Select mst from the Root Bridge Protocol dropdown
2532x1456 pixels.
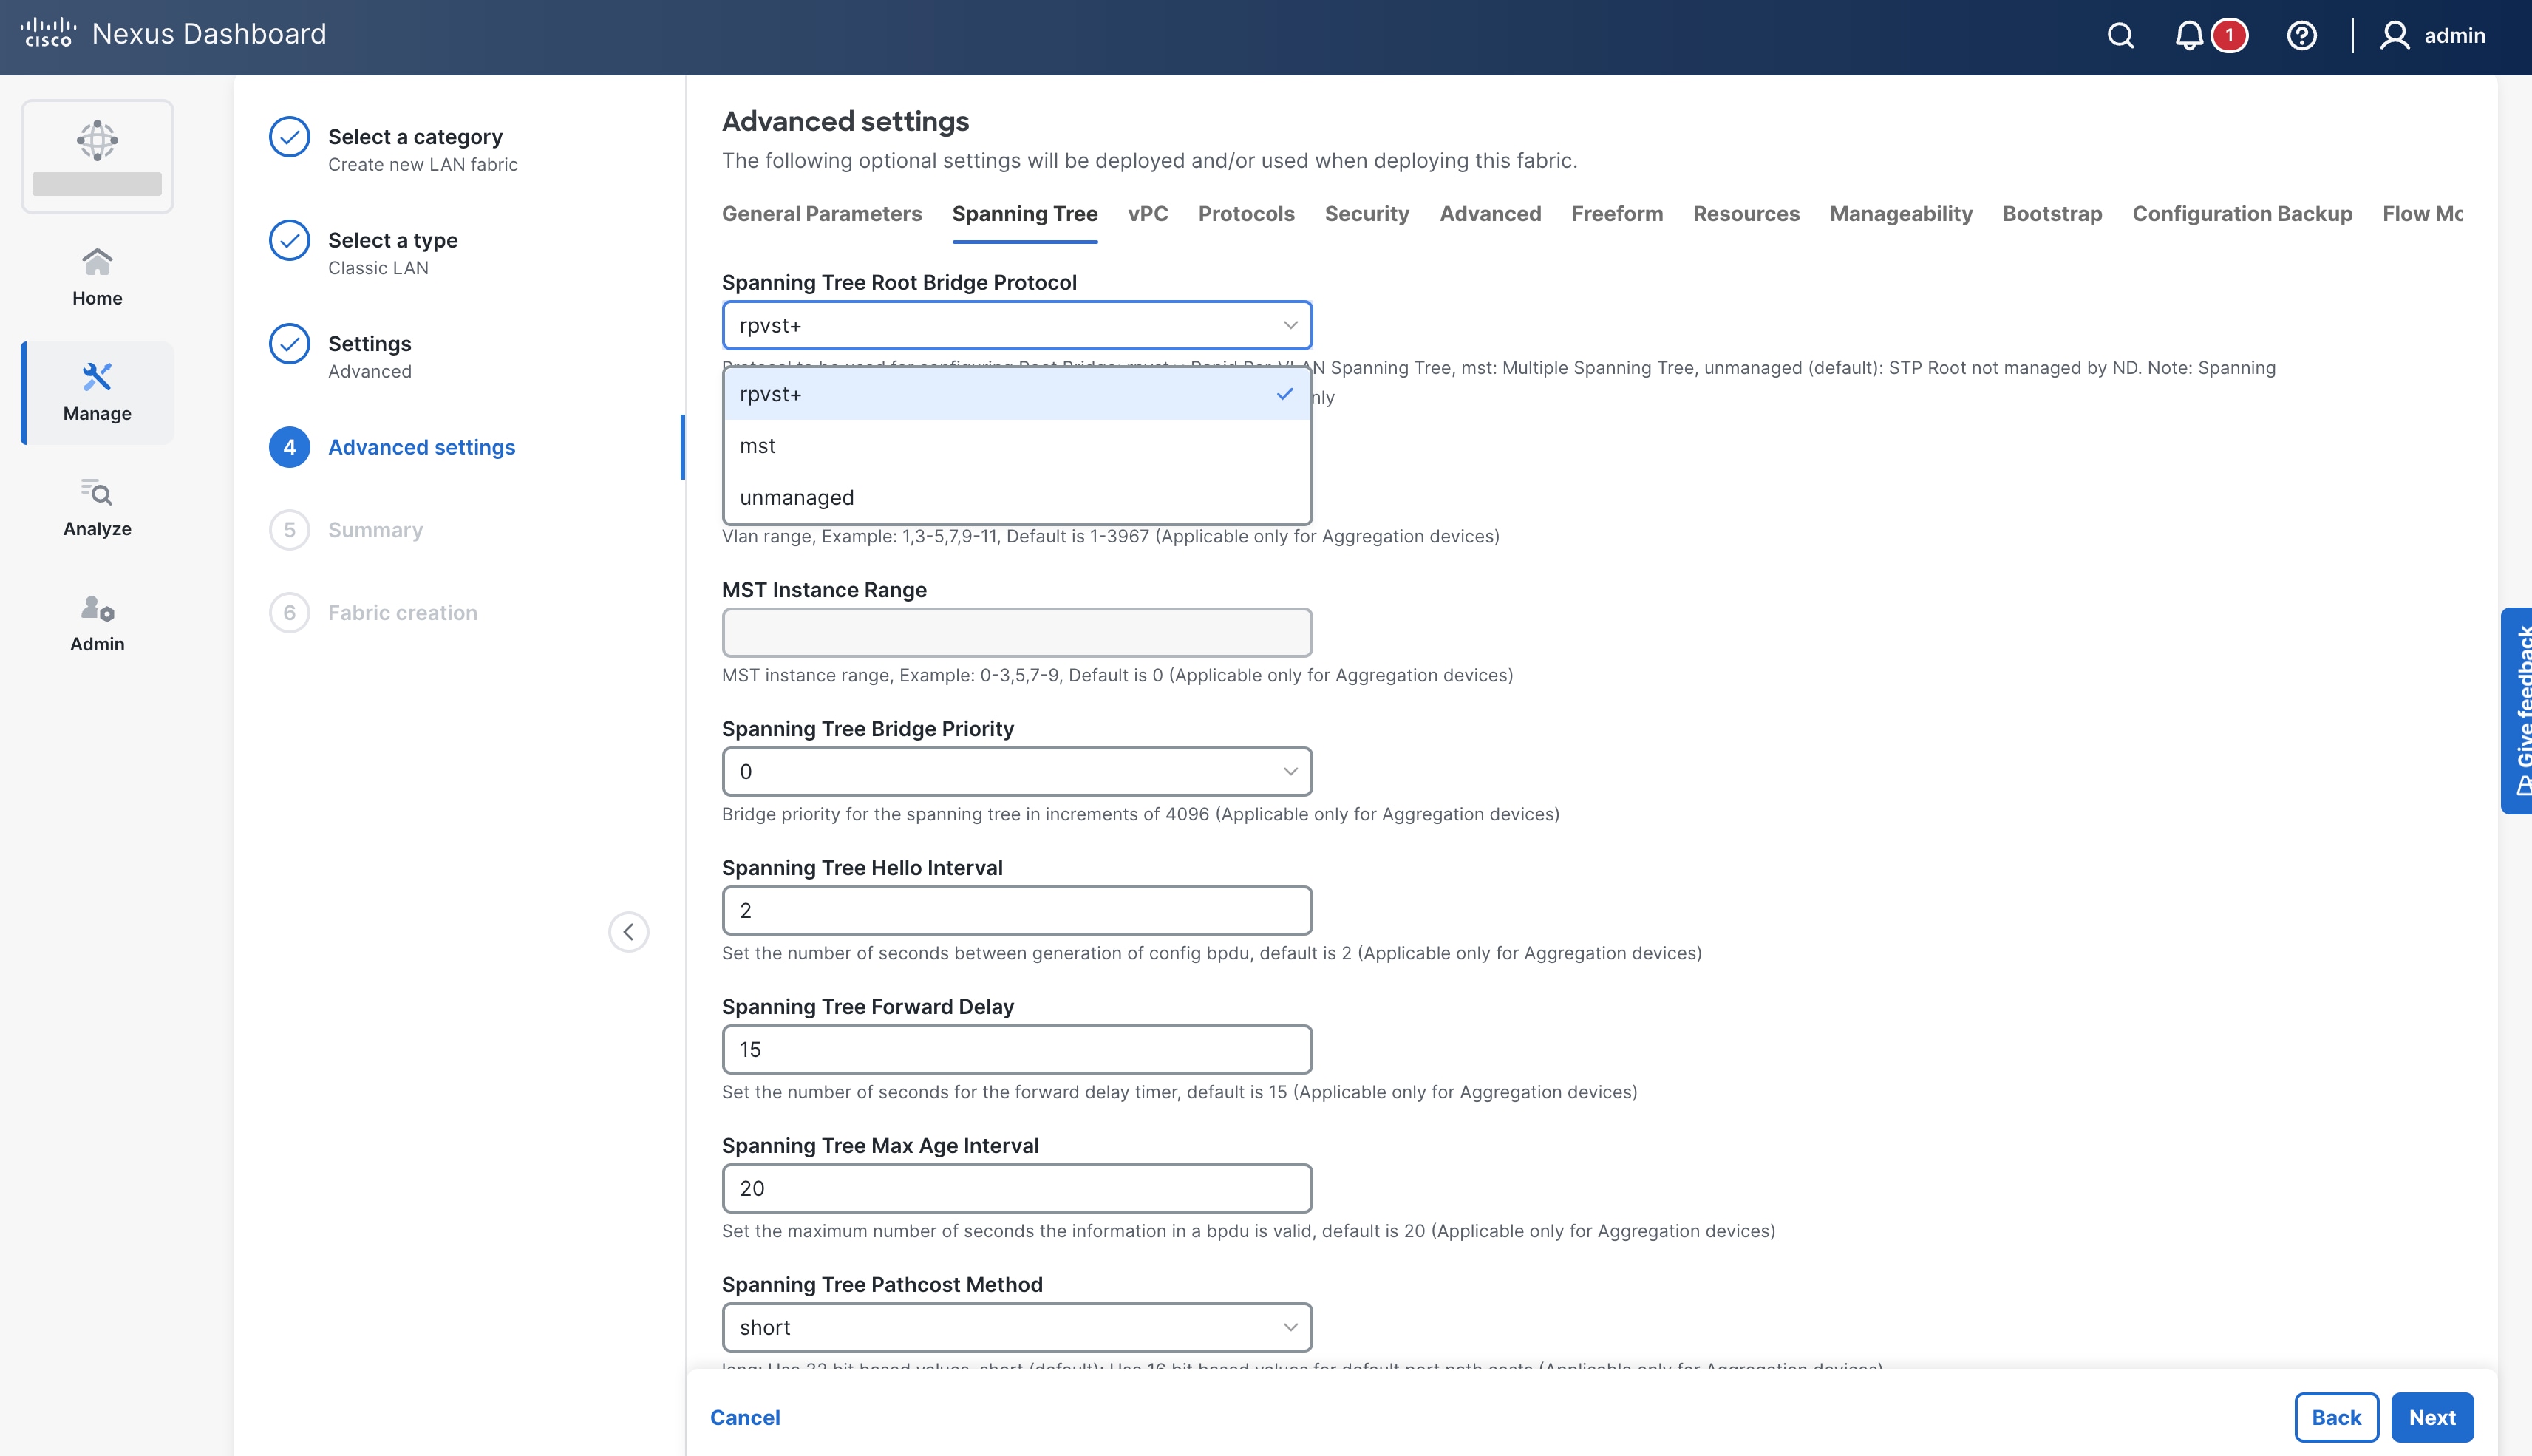(x=758, y=445)
